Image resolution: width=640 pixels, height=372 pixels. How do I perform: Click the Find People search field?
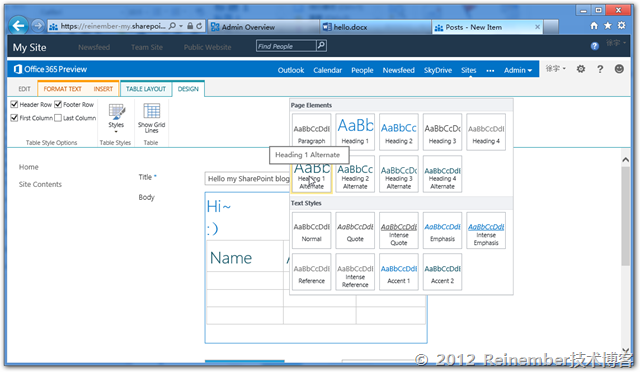pos(287,46)
